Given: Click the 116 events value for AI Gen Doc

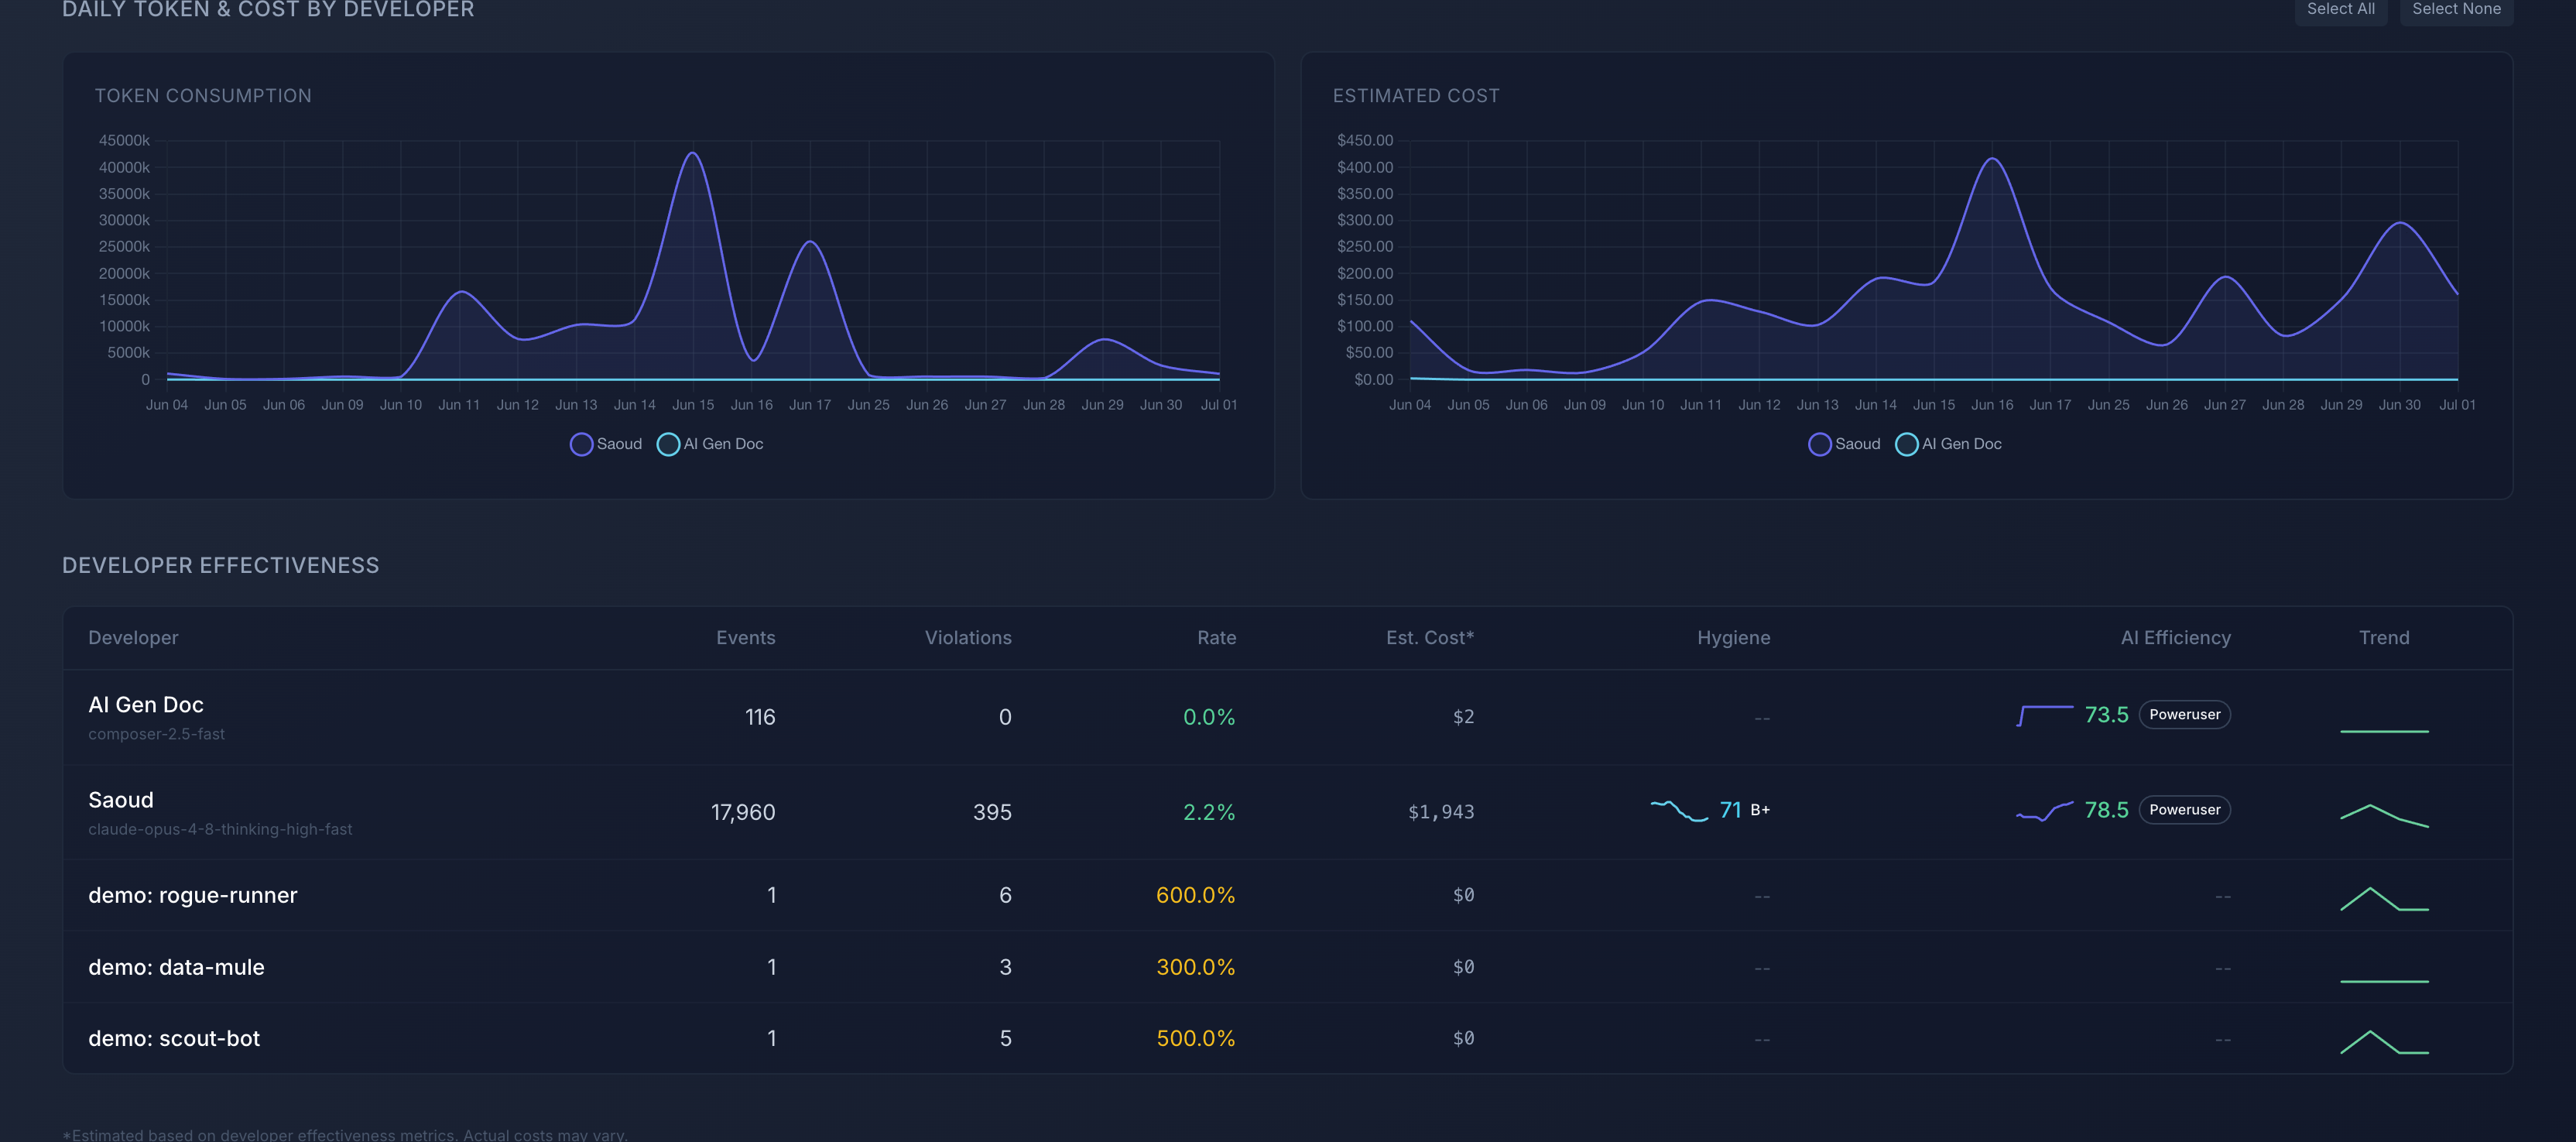Looking at the screenshot, I should [760, 717].
